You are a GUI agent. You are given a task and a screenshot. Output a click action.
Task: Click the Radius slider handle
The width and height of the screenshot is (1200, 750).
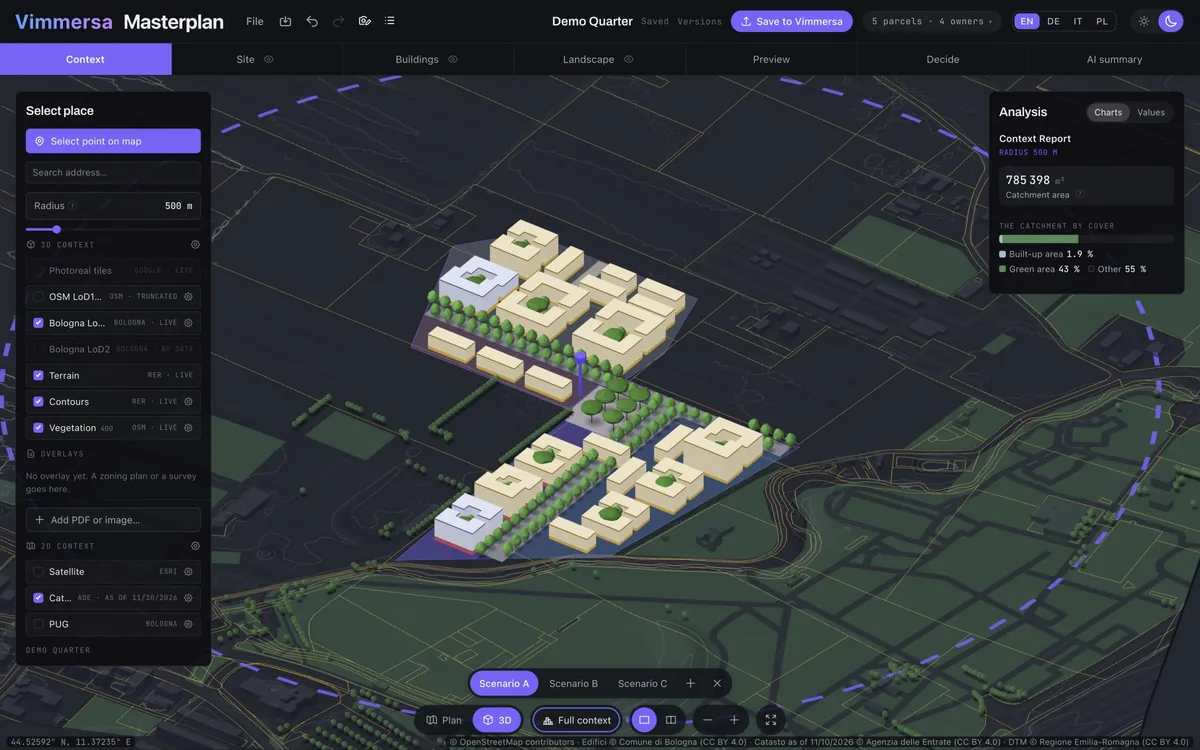(56, 229)
